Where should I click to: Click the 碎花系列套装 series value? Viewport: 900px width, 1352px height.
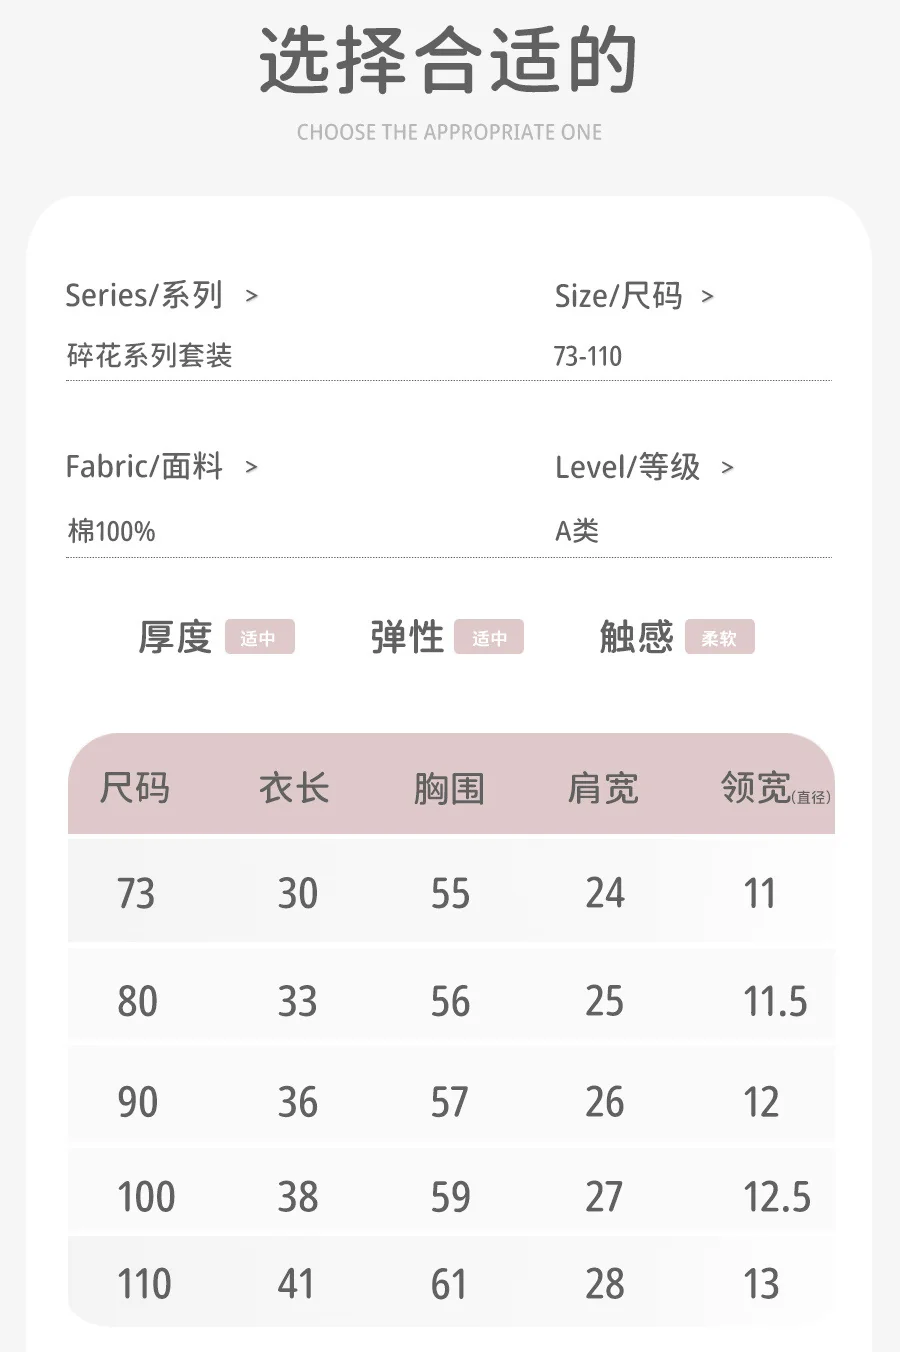[150, 356]
